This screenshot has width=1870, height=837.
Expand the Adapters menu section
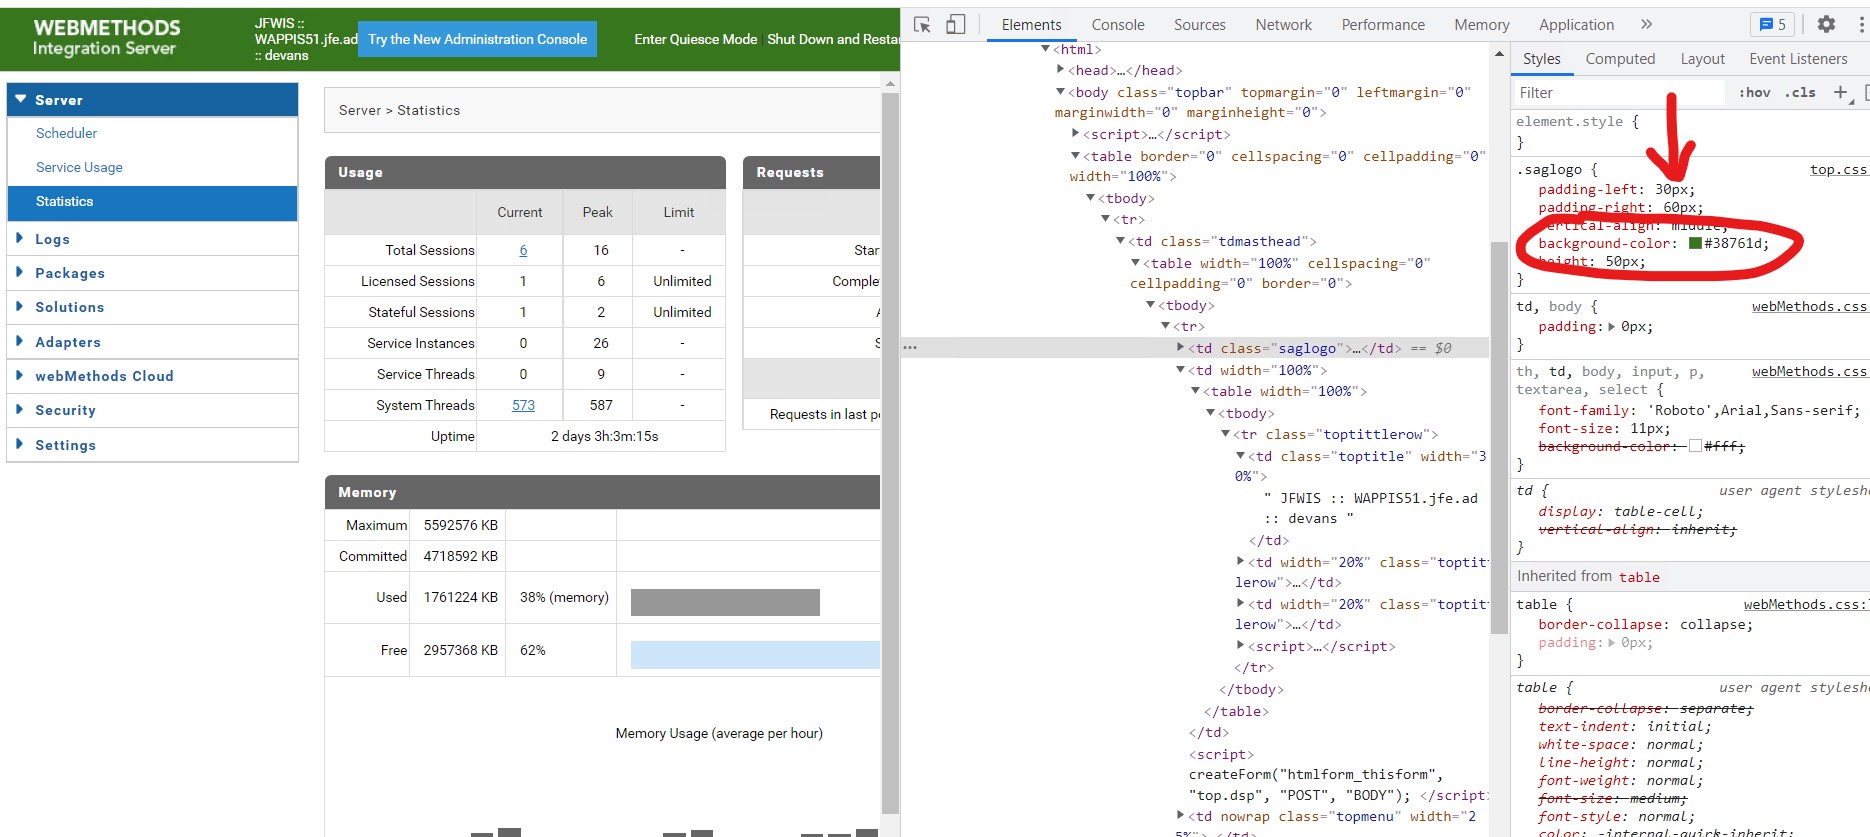tap(152, 342)
